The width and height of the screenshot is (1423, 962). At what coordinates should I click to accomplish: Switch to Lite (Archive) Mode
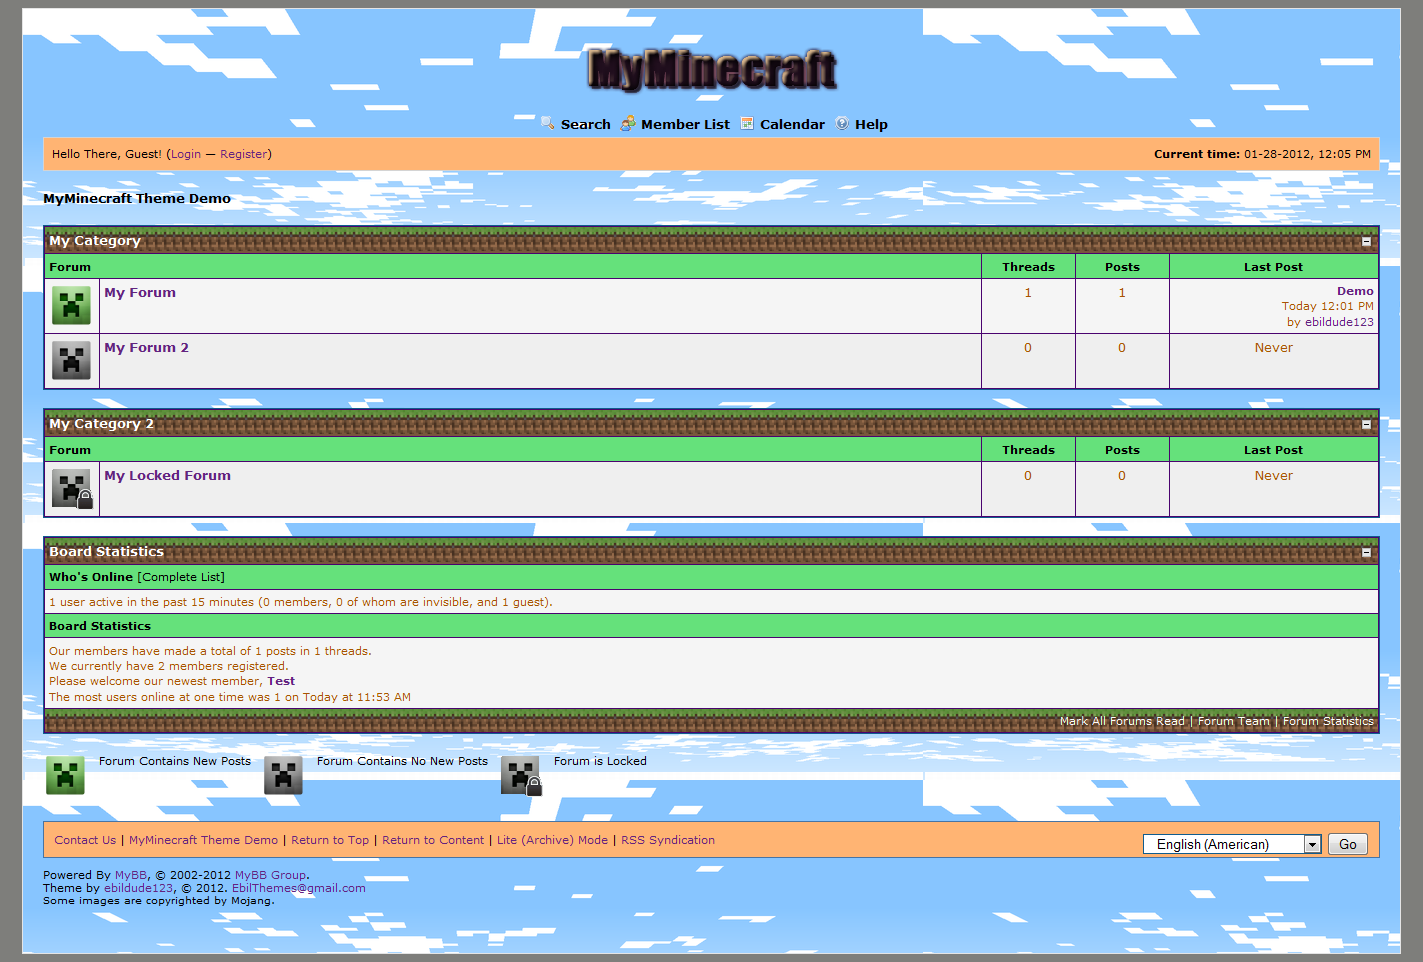pyautogui.click(x=552, y=840)
